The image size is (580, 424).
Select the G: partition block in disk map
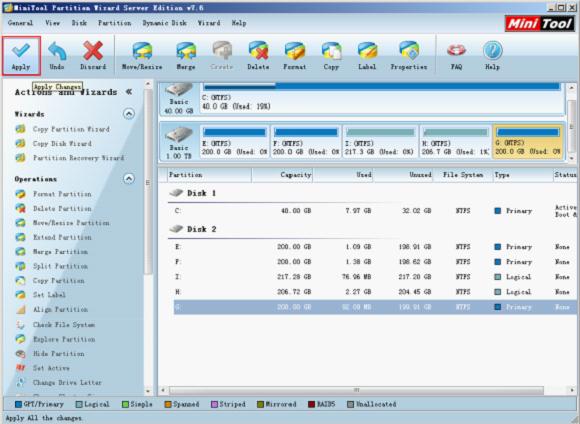point(528,142)
